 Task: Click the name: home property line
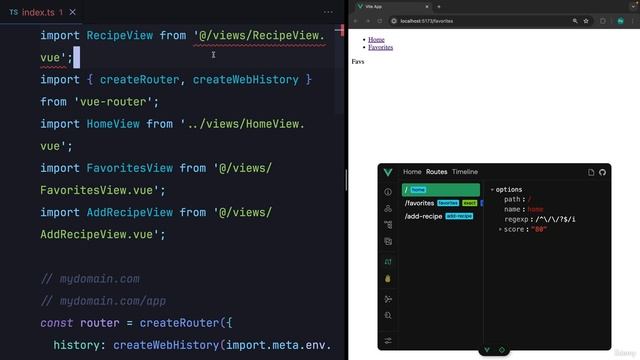coord(524,209)
